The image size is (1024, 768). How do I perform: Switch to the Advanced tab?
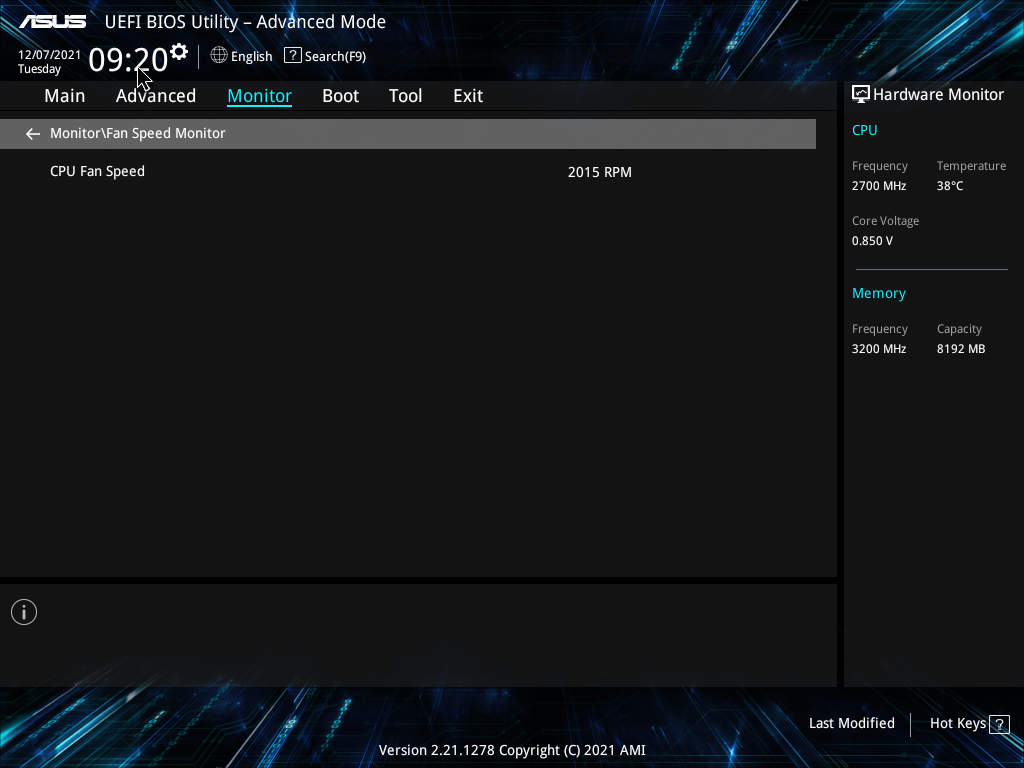[156, 96]
